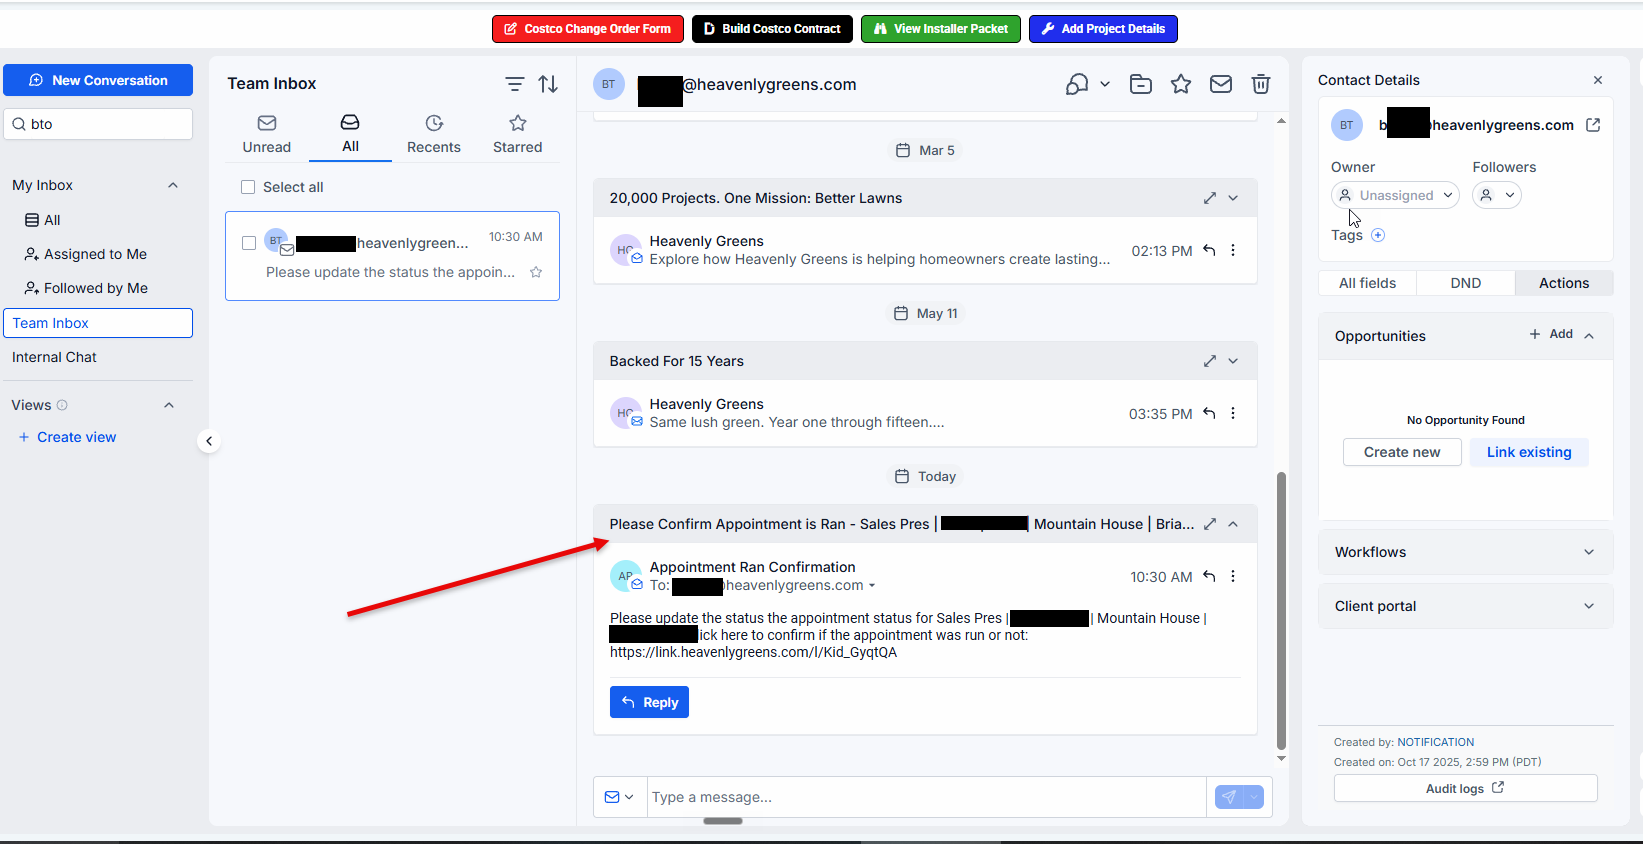Tick the Select all checkbox
The width and height of the screenshot is (1643, 844).
click(x=248, y=187)
